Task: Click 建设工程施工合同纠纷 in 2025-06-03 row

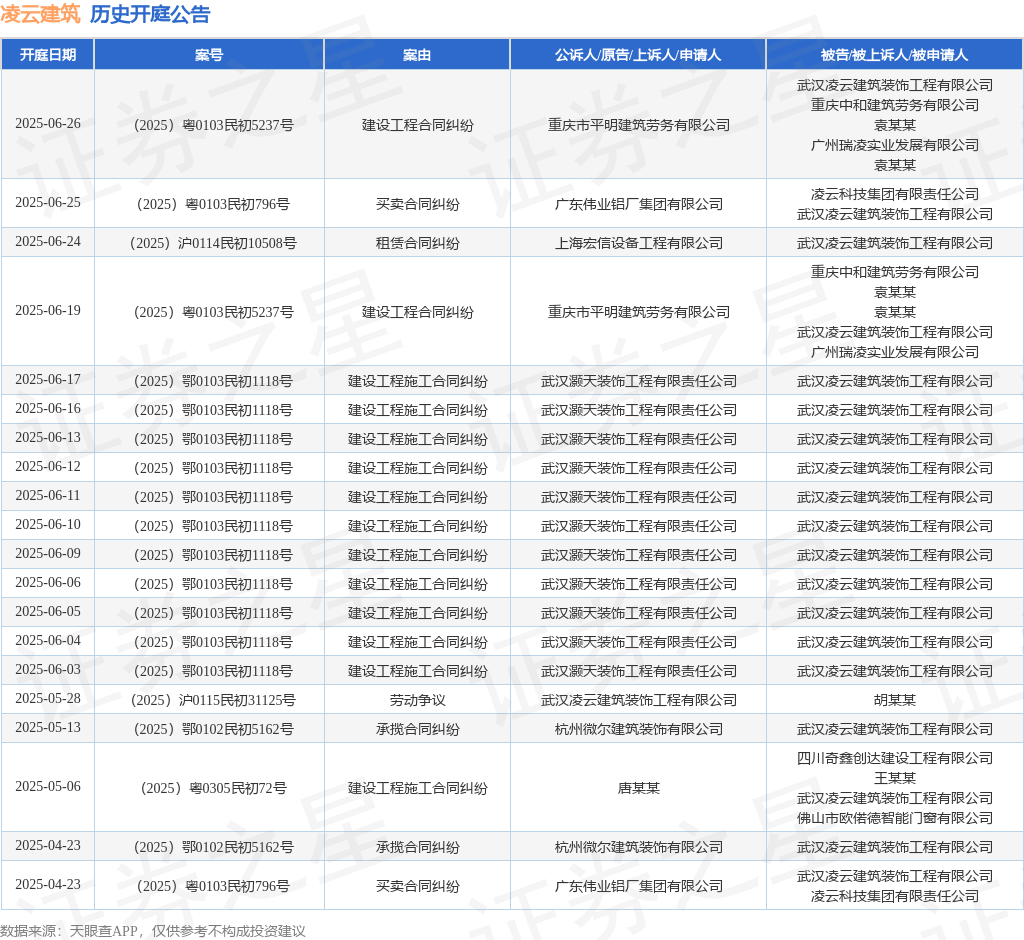Action: coord(417,672)
